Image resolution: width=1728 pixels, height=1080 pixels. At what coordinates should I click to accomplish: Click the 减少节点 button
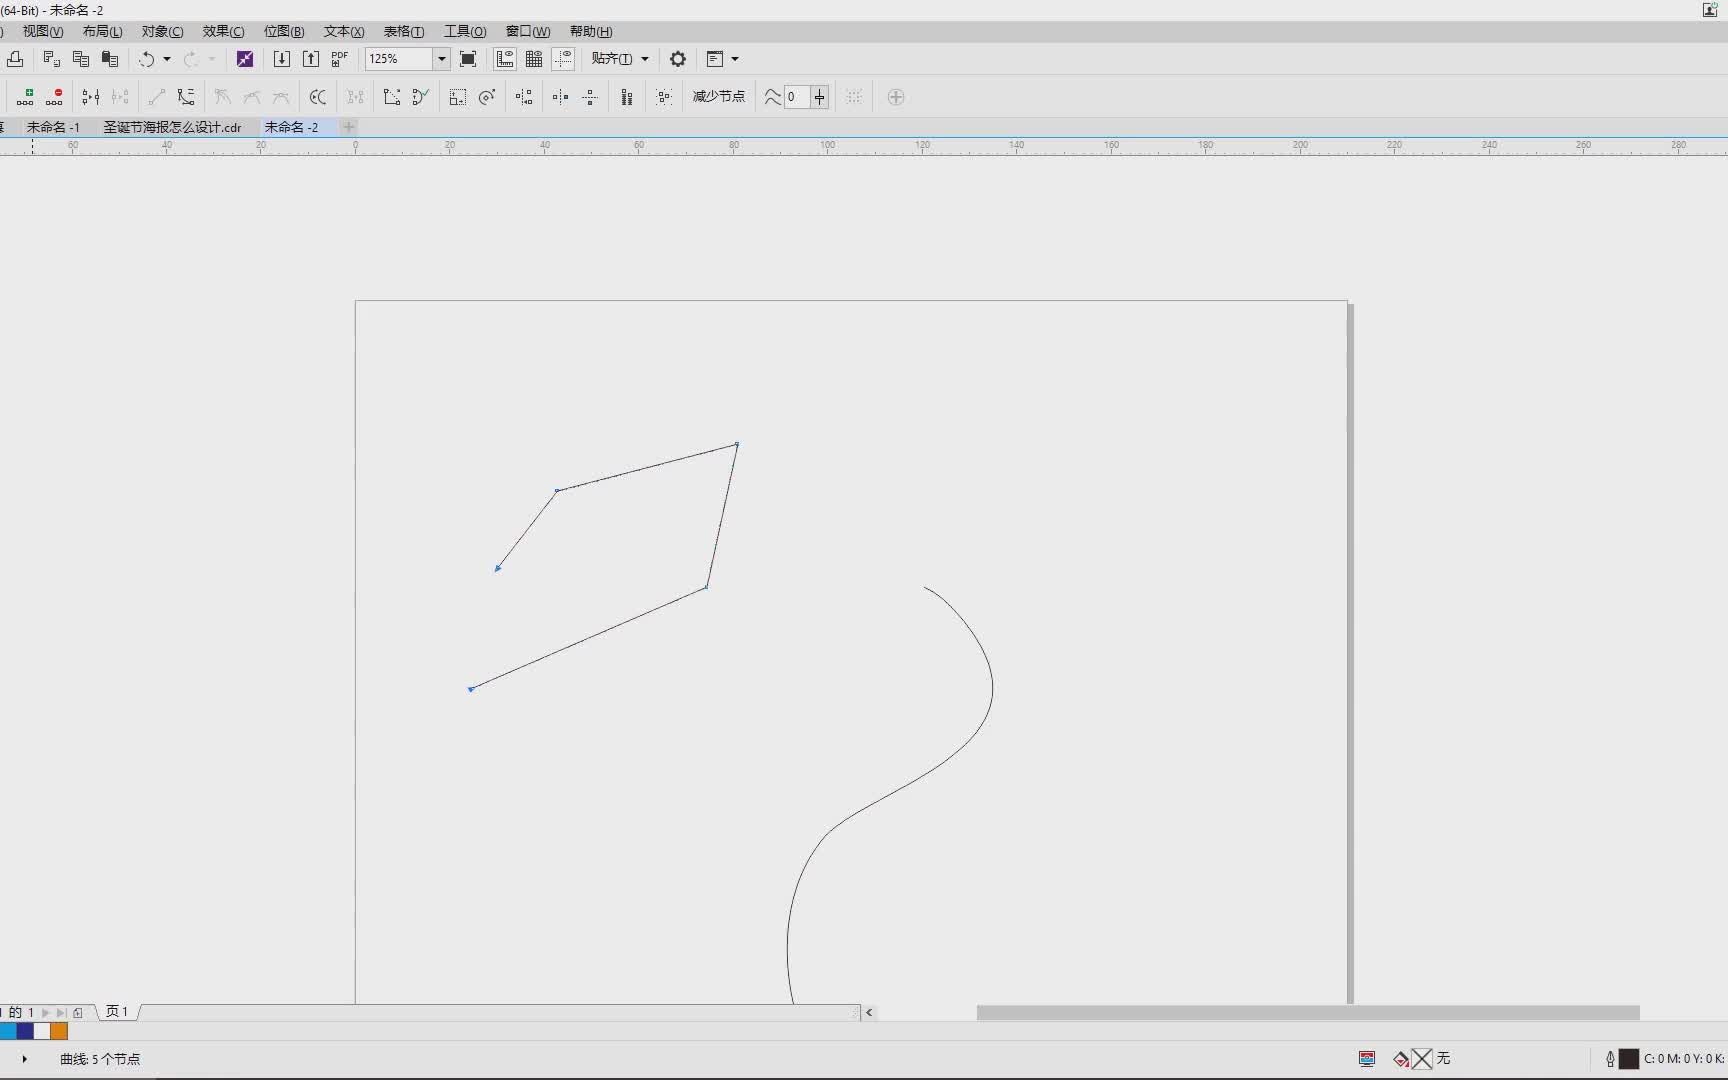click(719, 96)
